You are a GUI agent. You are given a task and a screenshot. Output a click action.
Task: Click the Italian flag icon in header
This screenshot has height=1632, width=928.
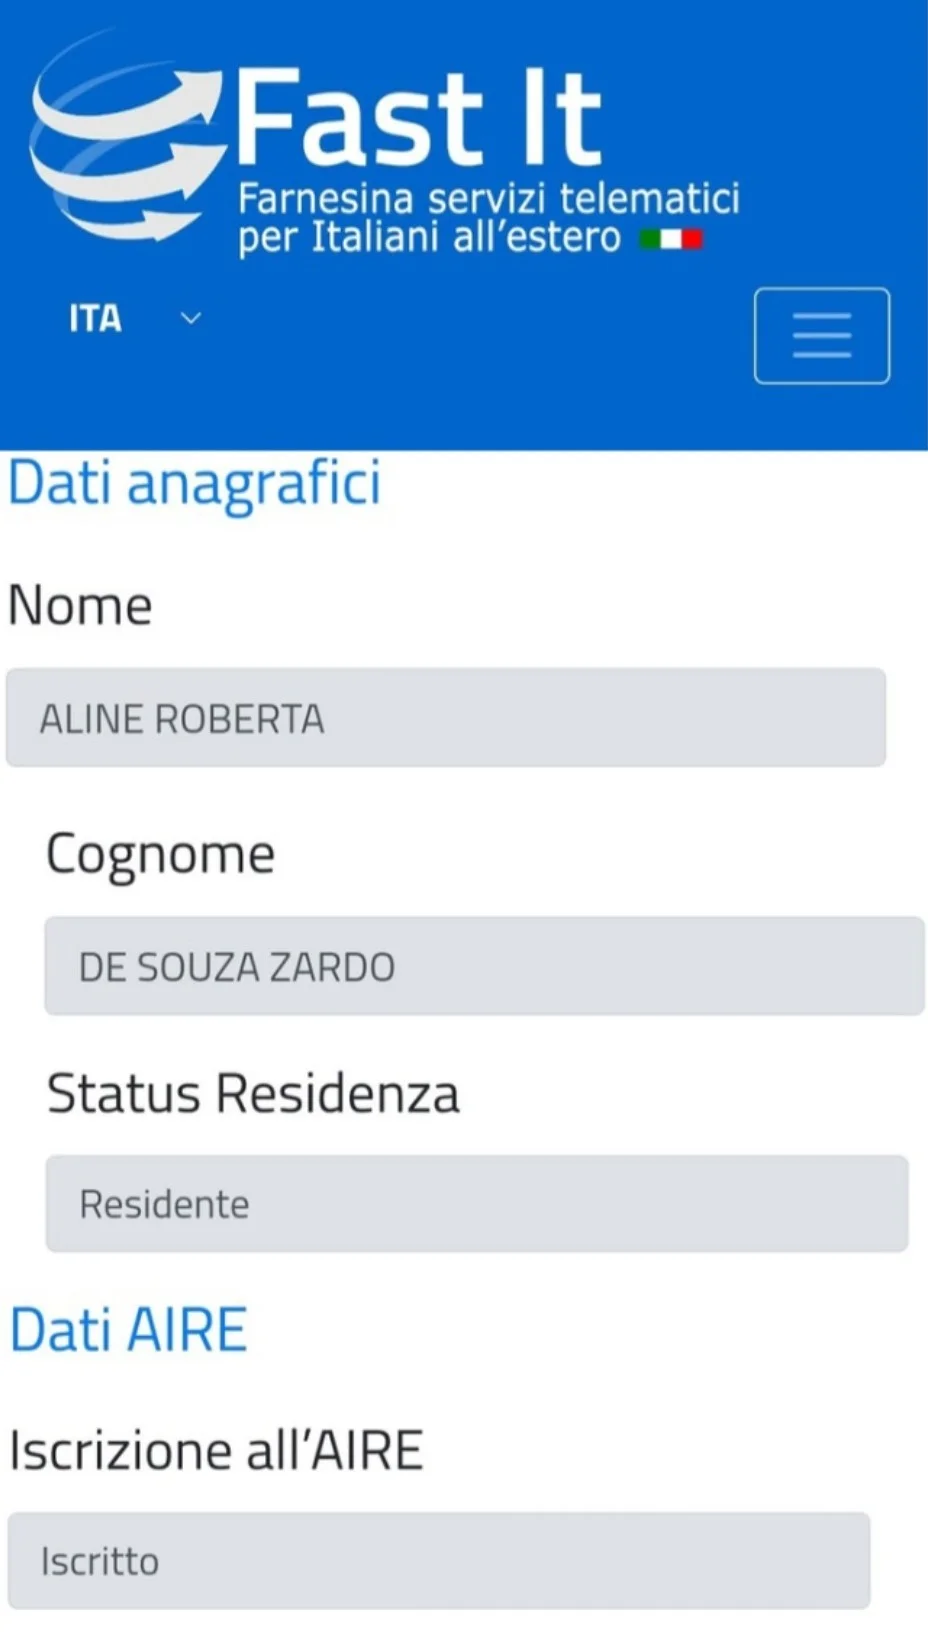click(x=672, y=239)
